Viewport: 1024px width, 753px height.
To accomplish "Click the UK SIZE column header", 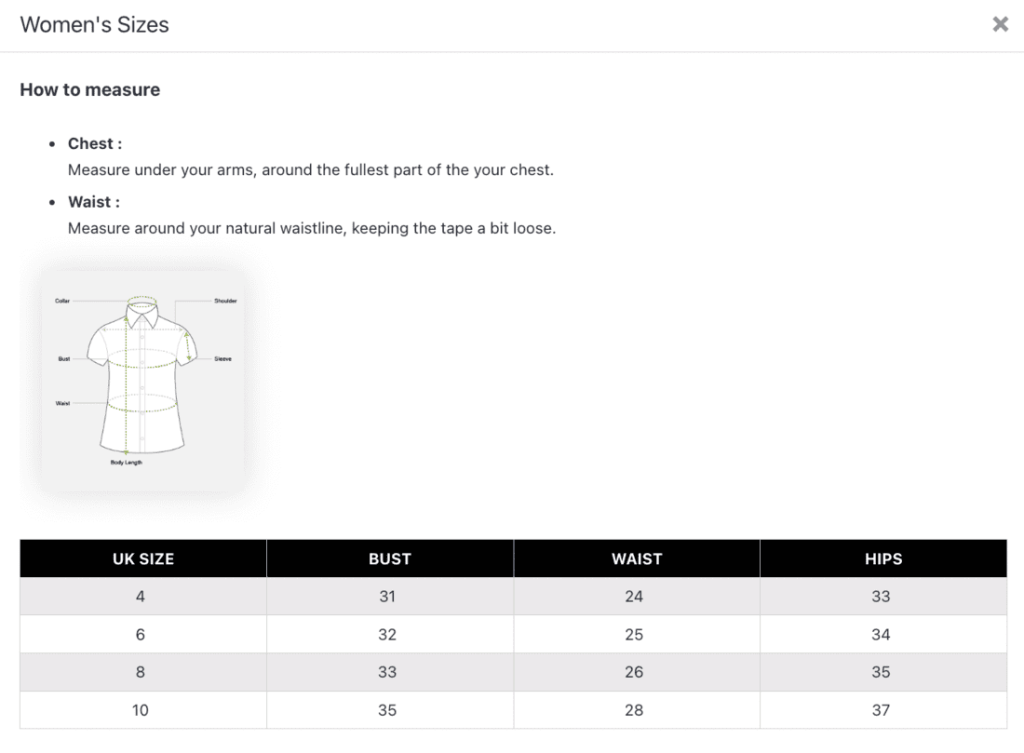I will pos(143,558).
